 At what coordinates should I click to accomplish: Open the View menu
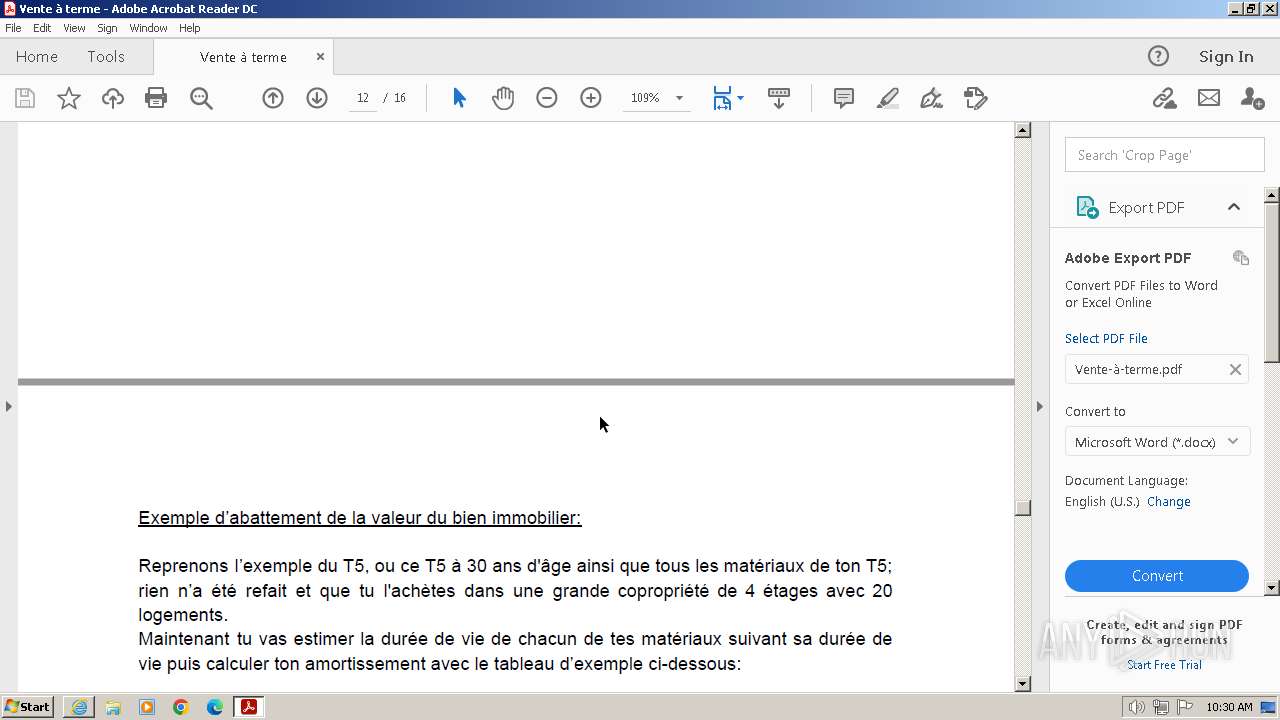coord(74,28)
